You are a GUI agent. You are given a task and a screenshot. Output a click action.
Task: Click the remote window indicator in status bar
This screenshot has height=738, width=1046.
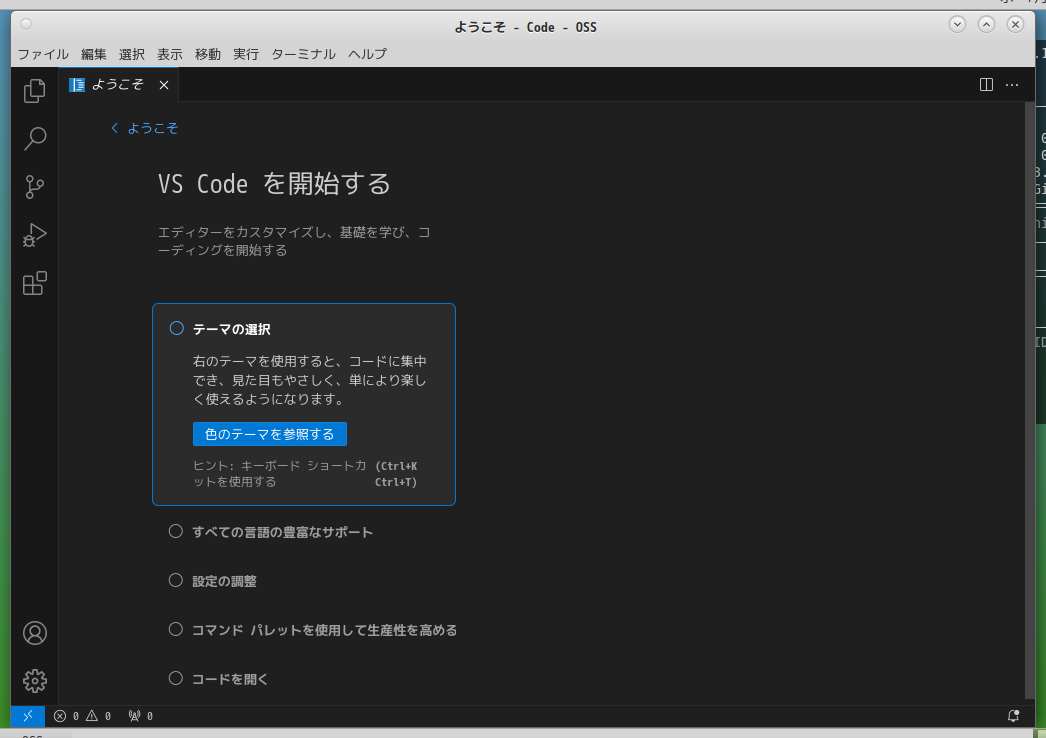pos(28,716)
